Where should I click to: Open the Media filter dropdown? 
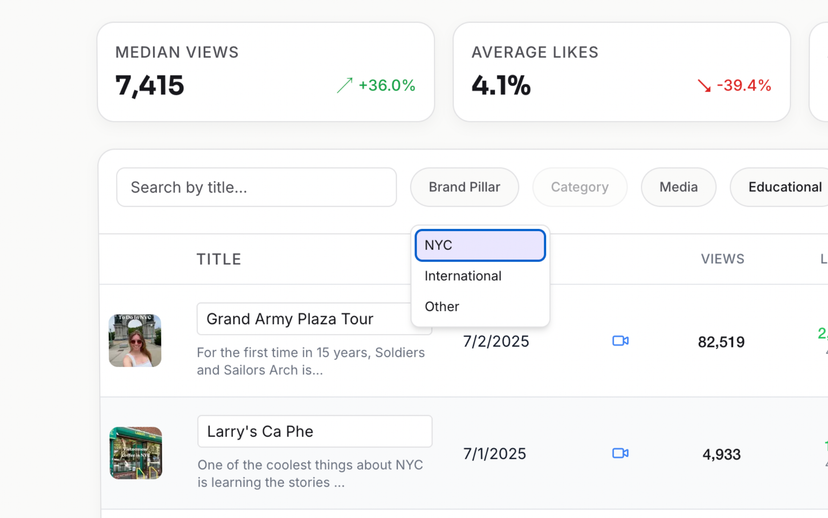point(679,187)
